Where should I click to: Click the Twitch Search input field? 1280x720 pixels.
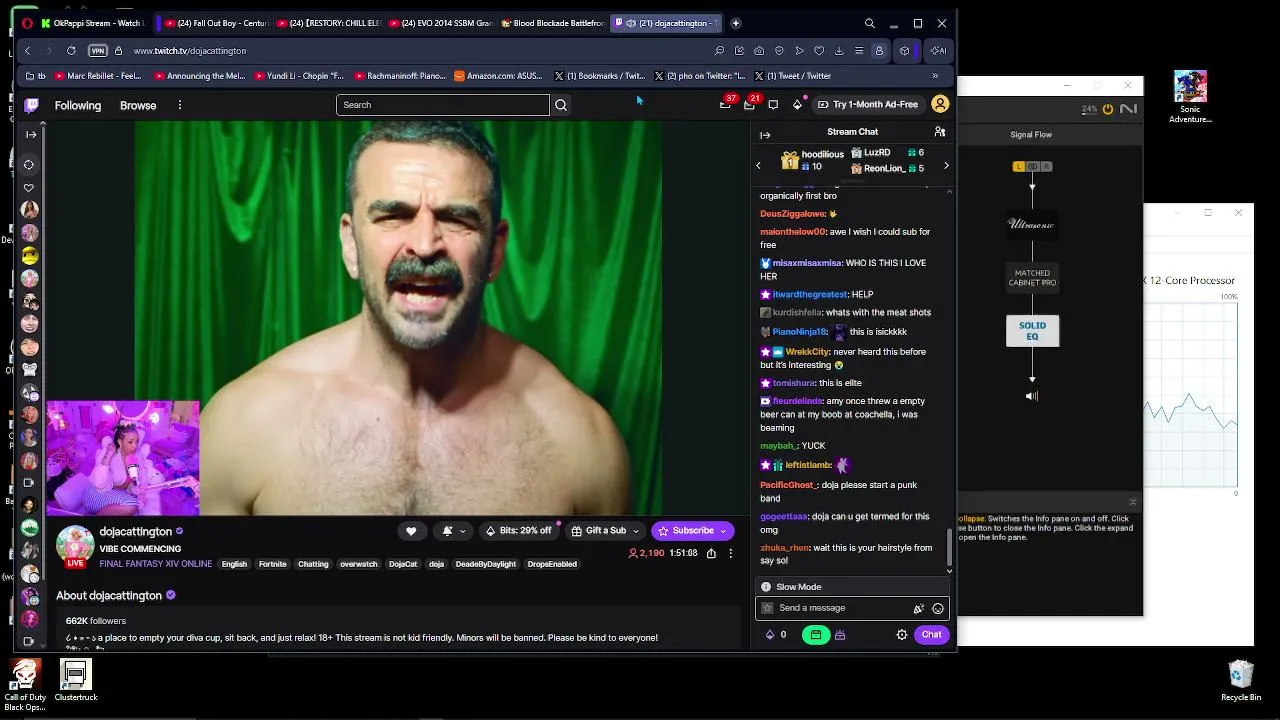tap(443, 105)
